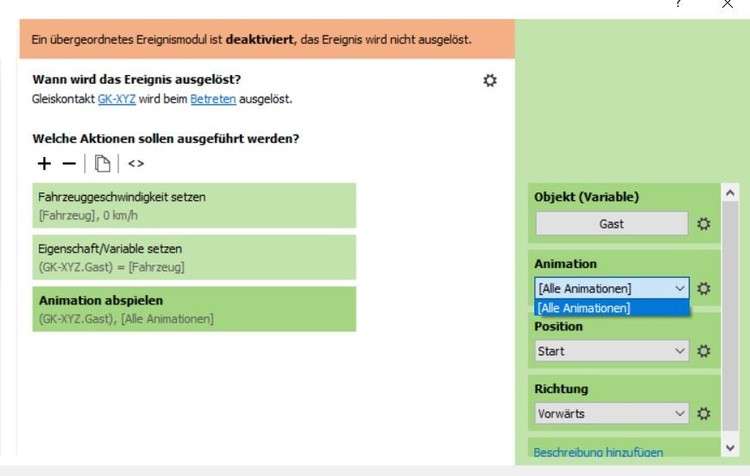Open the Richtung dropdown showing Vorwärts
Viewport: 750px width, 476px height.
pyautogui.click(x=612, y=413)
